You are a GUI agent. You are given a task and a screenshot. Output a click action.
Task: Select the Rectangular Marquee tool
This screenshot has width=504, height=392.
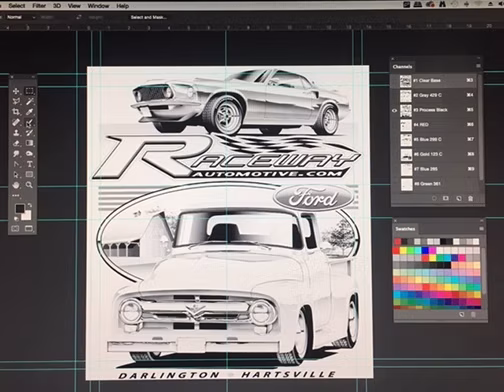click(29, 91)
